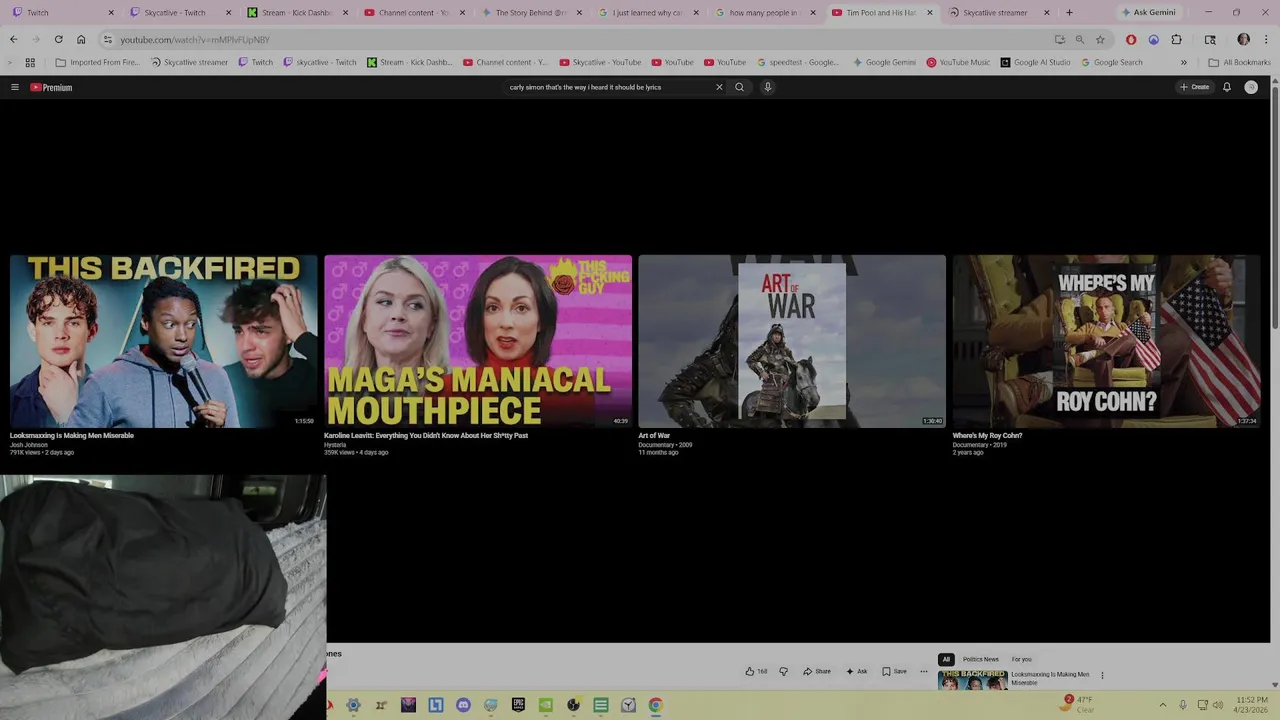Show hidden system tray icons

pyautogui.click(x=1162, y=705)
